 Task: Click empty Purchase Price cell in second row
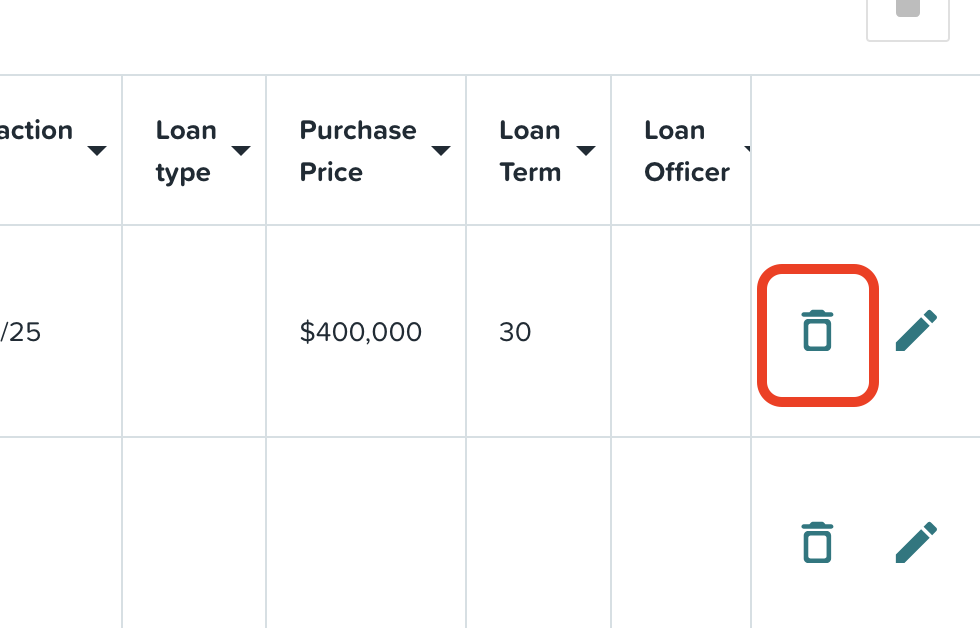pyautogui.click(x=366, y=533)
